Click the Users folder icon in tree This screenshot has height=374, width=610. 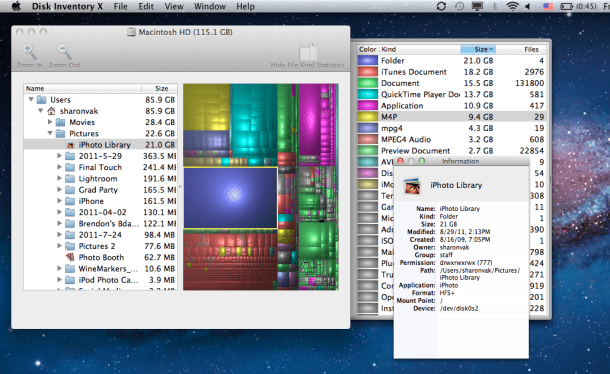coord(42,100)
